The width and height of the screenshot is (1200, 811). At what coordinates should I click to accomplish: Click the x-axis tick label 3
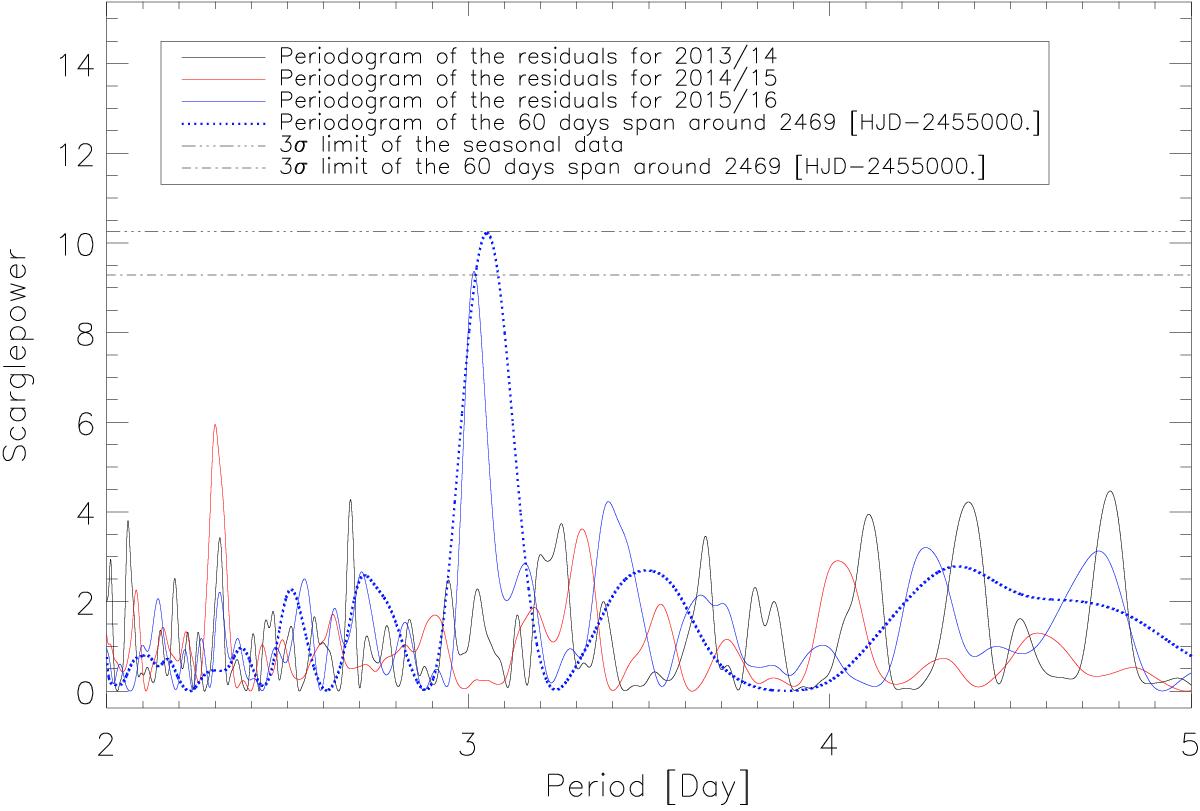468,748
